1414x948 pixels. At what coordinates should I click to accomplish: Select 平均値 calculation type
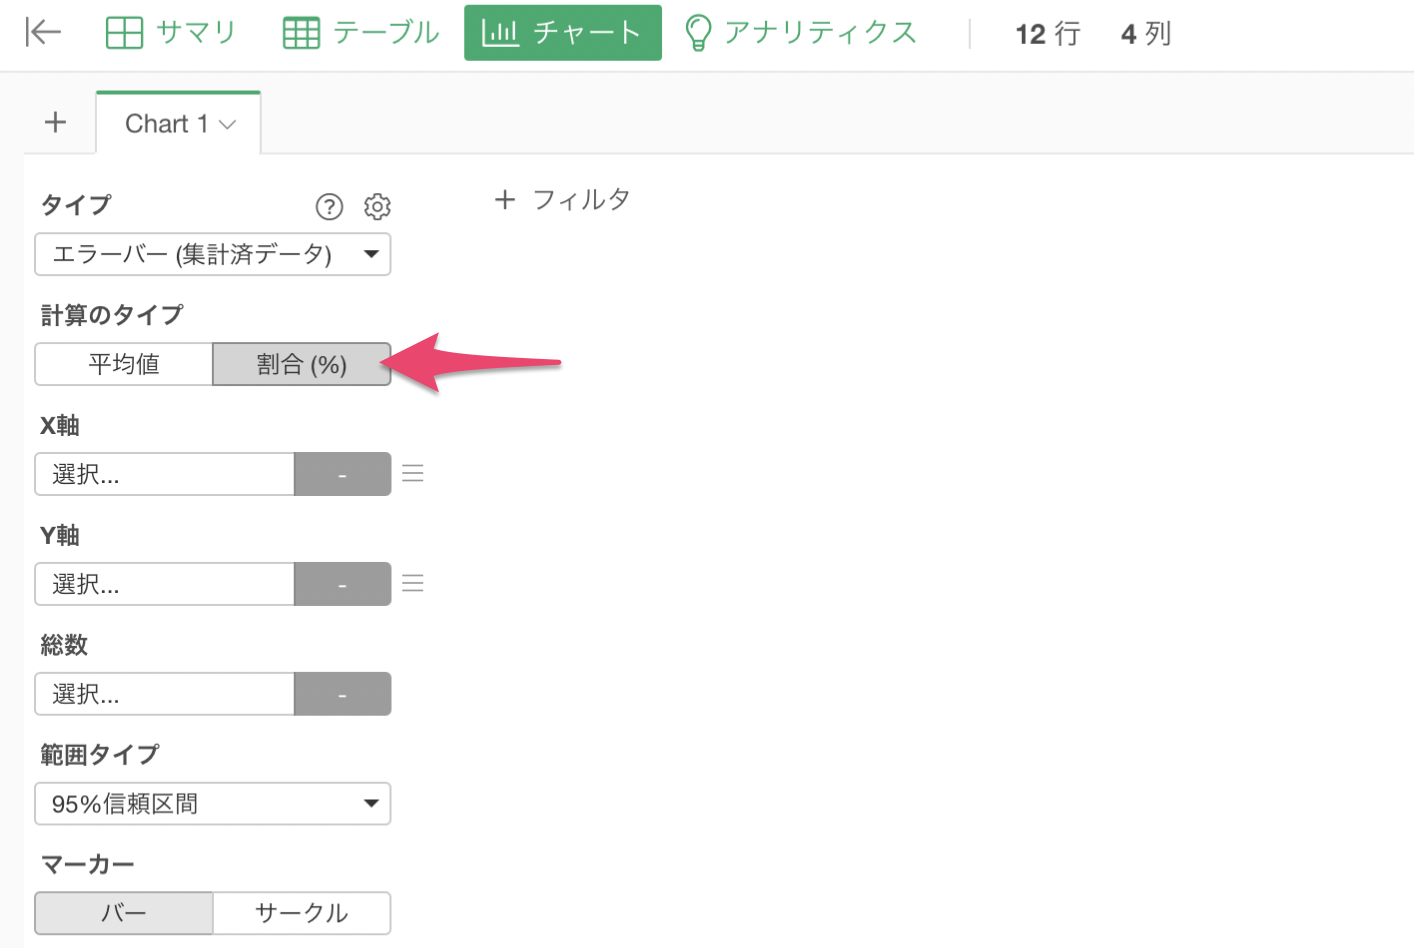pyautogui.click(x=124, y=364)
